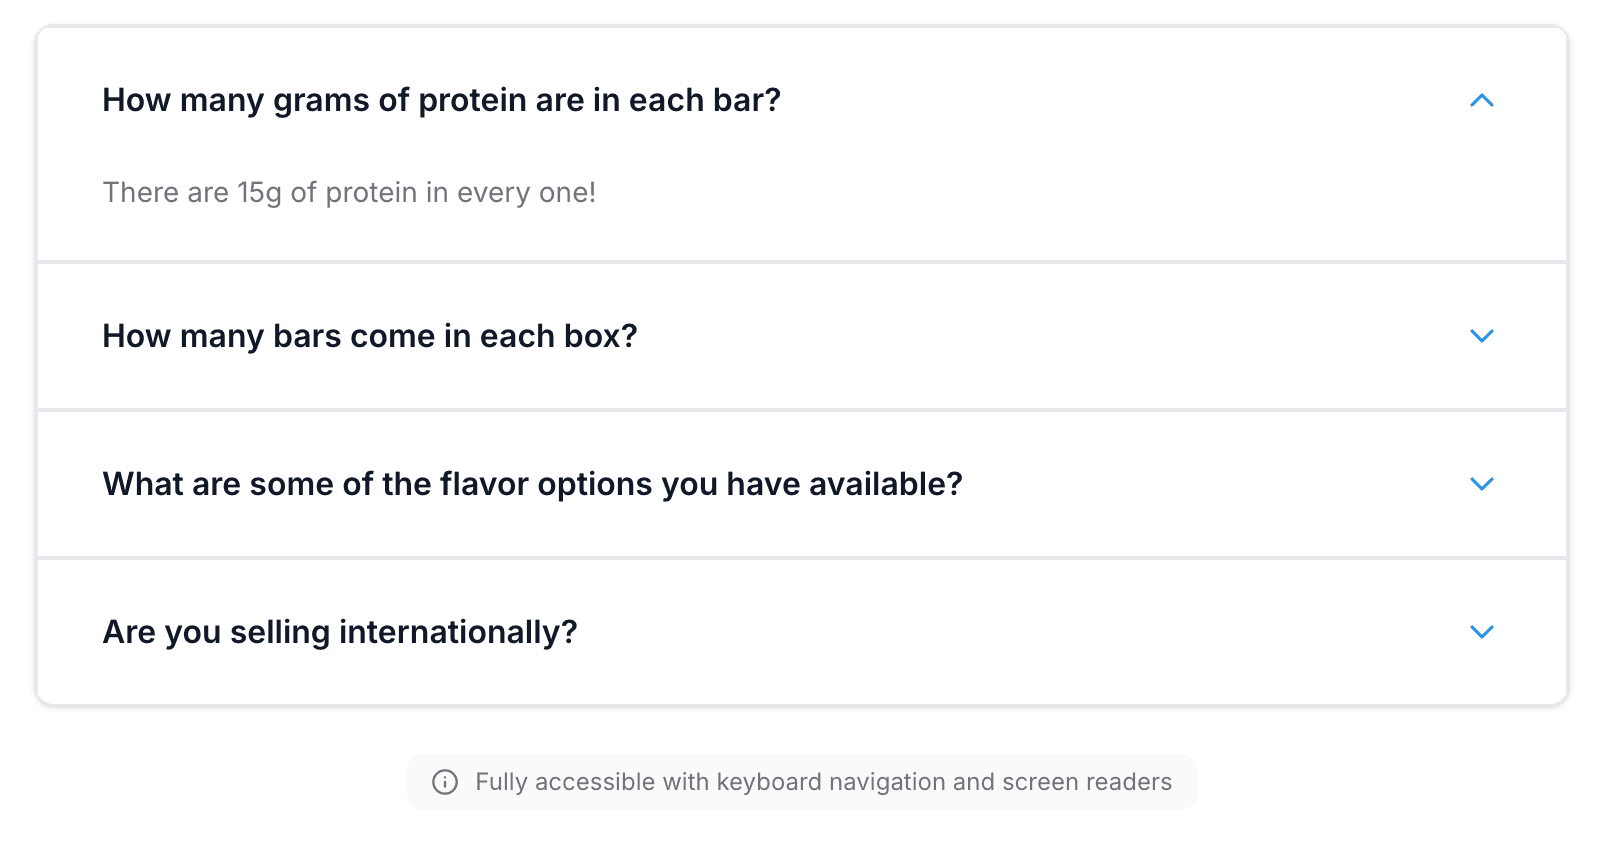Click the chevron on the international selling question
This screenshot has width=1606, height=864.
(x=1482, y=631)
